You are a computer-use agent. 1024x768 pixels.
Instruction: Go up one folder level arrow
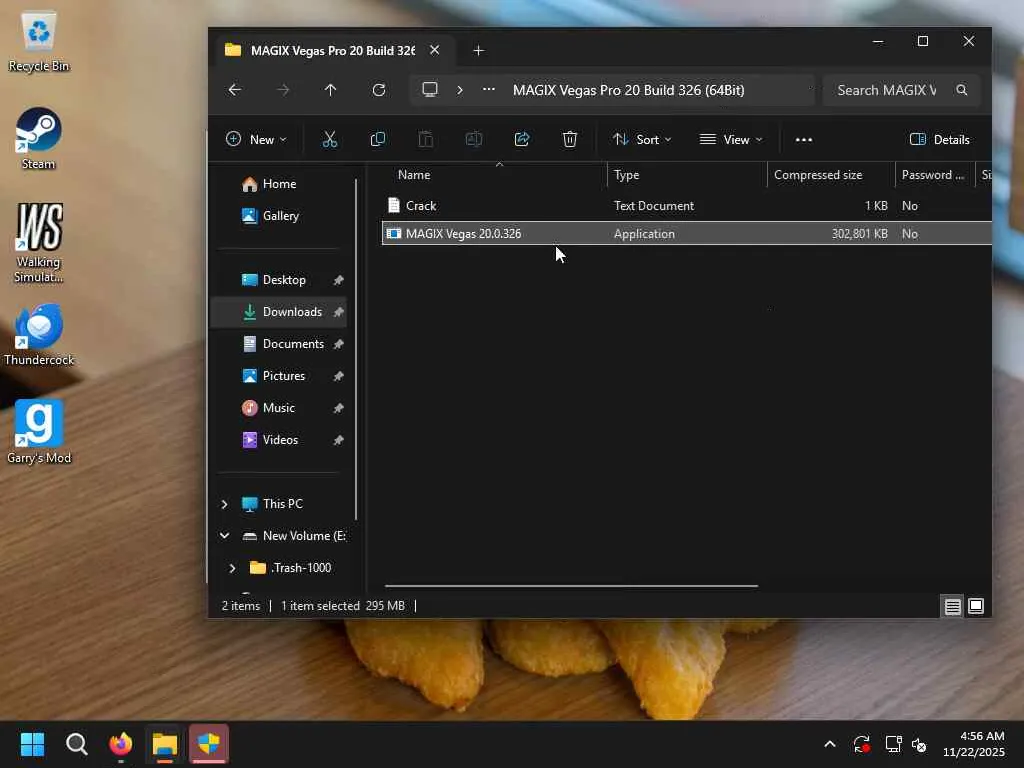pos(330,90)
